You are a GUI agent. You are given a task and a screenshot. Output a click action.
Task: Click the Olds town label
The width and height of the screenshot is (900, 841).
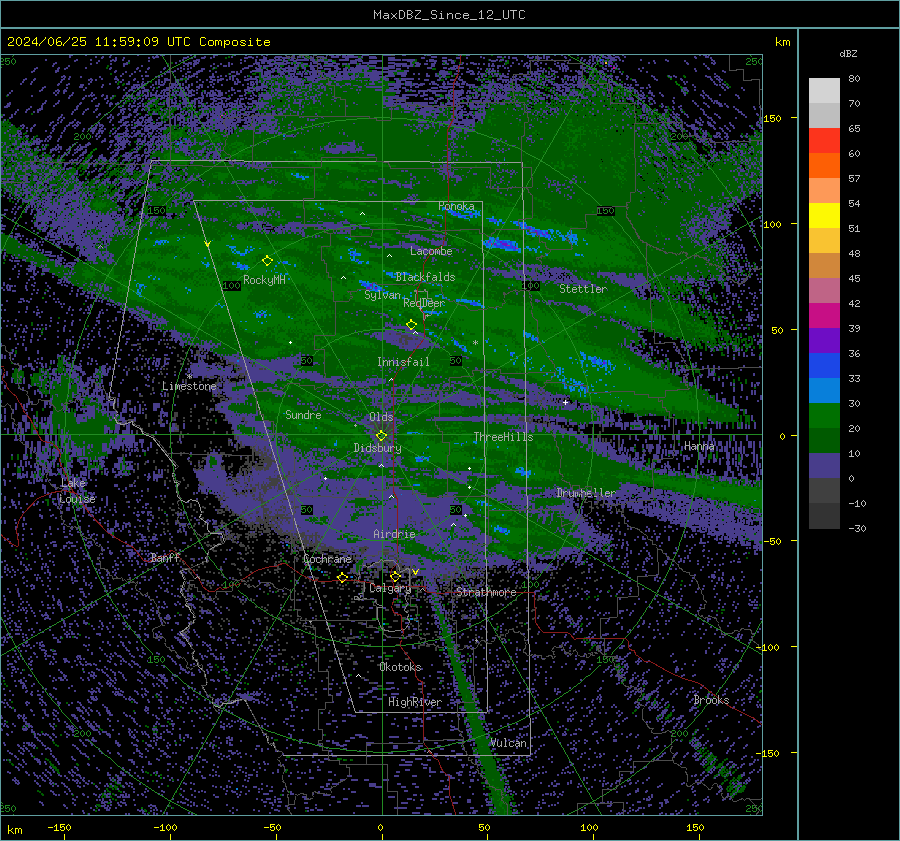click(381, 417)
